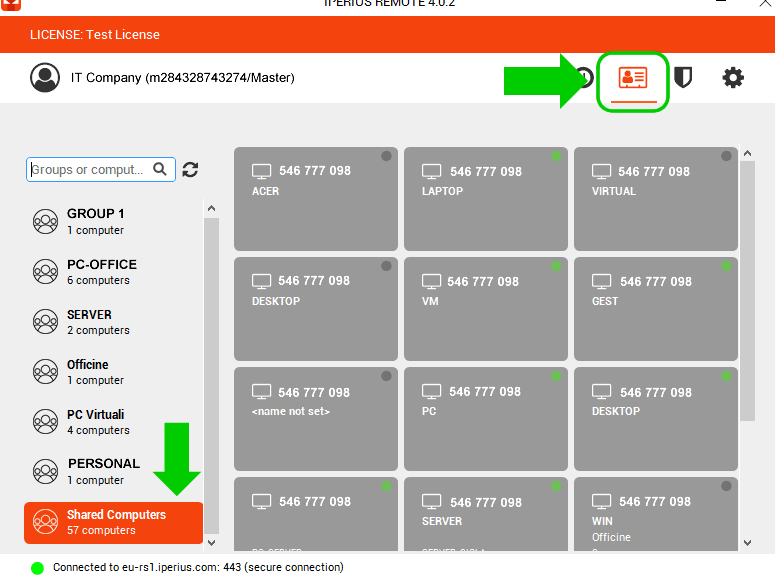This screenshot has height=576, width=775.
Task: Click the monitor icon on GEST card
Action: tap(602, 282)
